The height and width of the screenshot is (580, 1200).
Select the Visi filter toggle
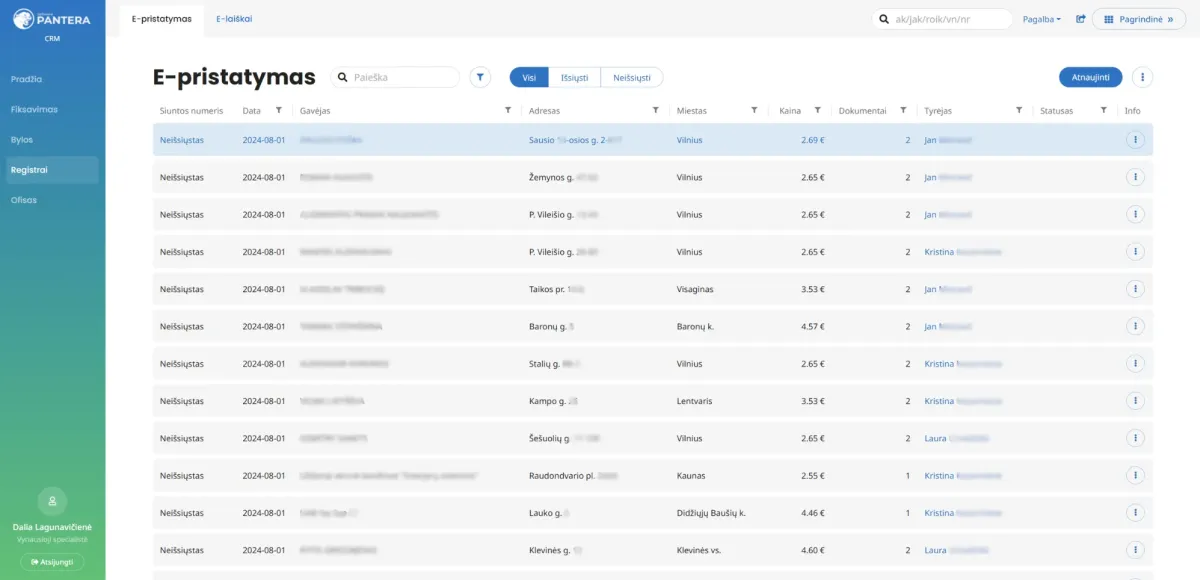click(x=529, y=77)
